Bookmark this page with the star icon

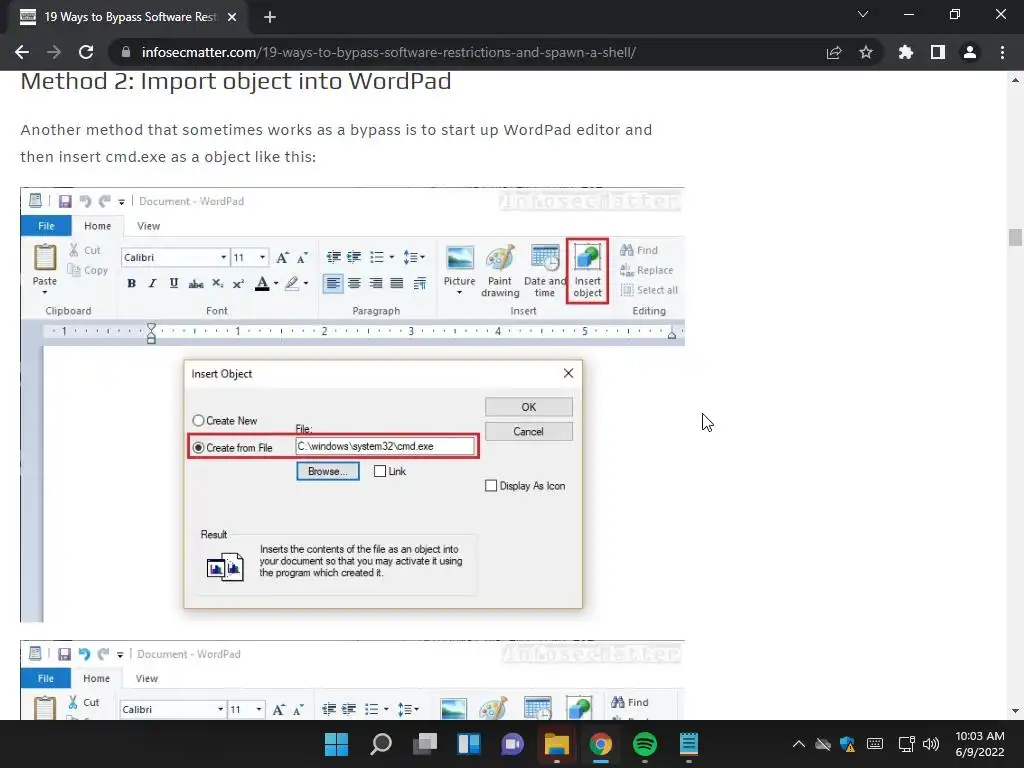pyautogui.click(x=865, y=52)
